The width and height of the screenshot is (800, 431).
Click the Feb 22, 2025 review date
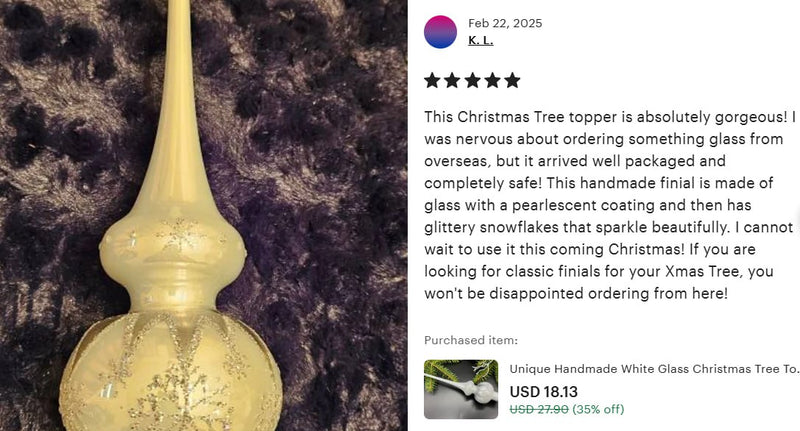[x=505, y=23]
